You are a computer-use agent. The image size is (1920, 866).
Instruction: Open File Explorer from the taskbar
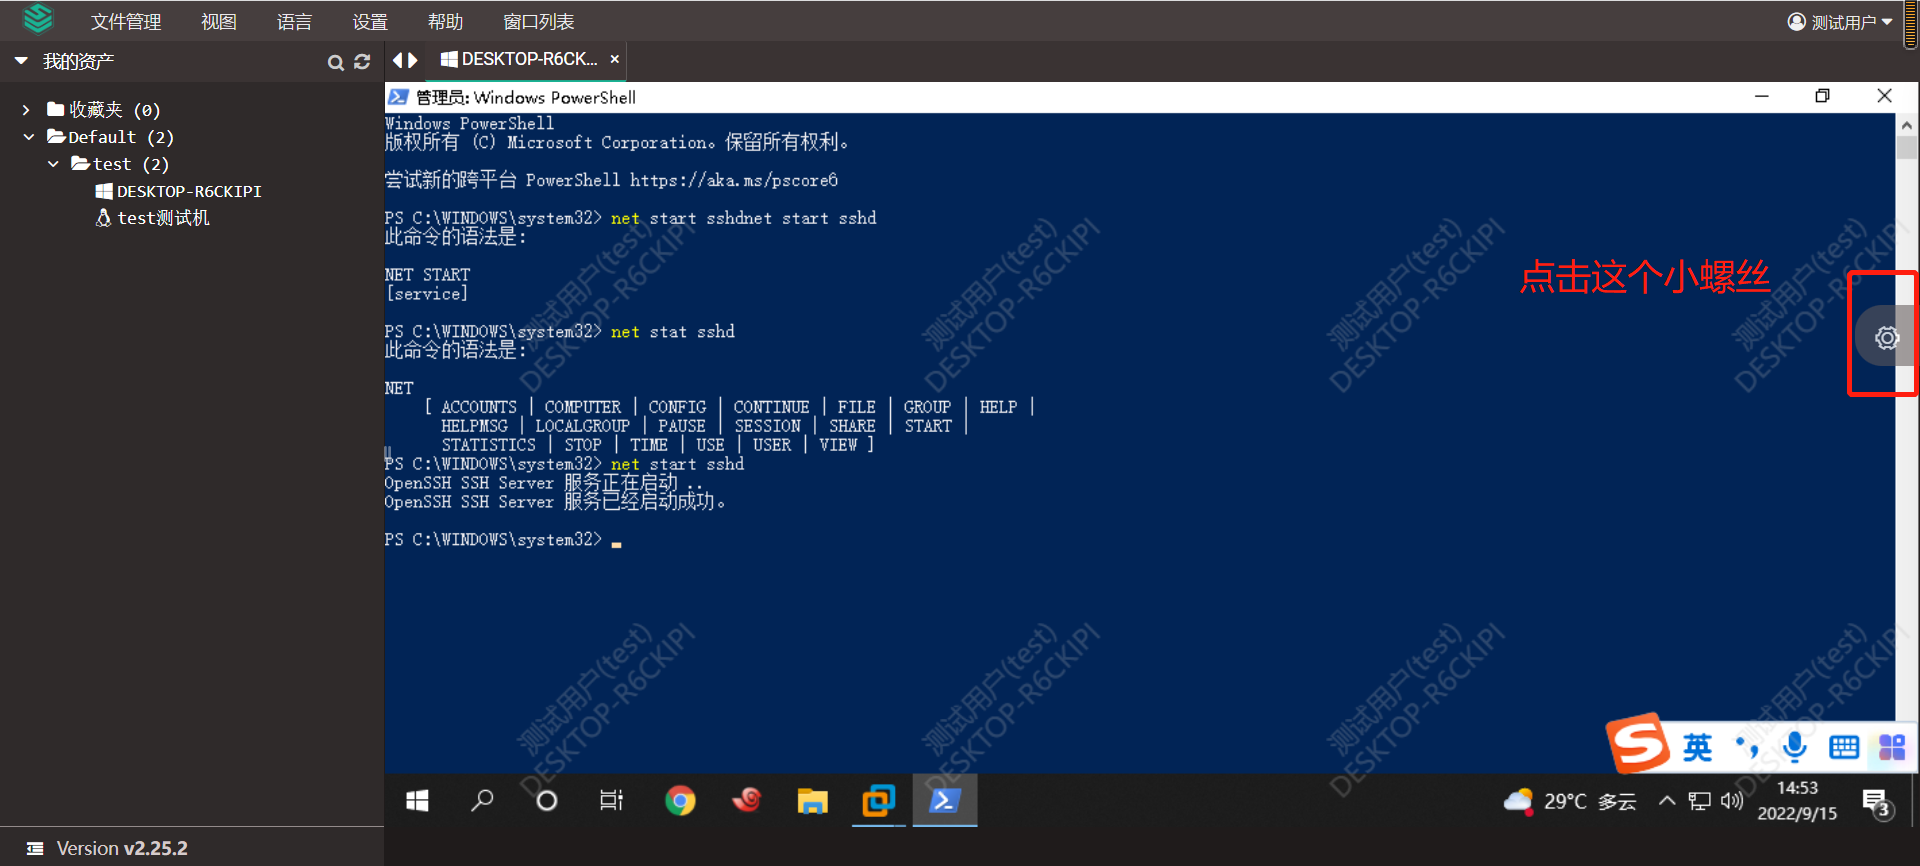(812, 800)
